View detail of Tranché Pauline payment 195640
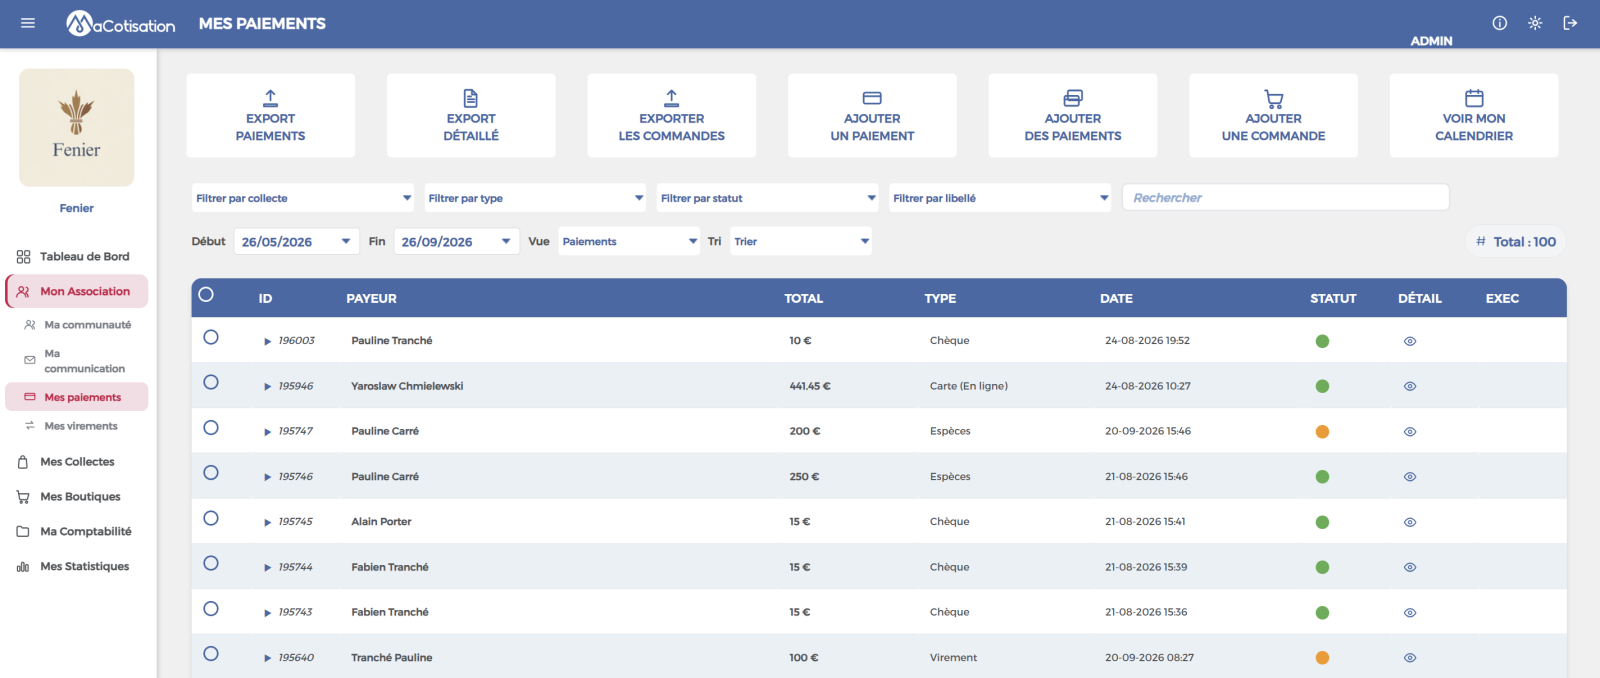 [1410, 658]
